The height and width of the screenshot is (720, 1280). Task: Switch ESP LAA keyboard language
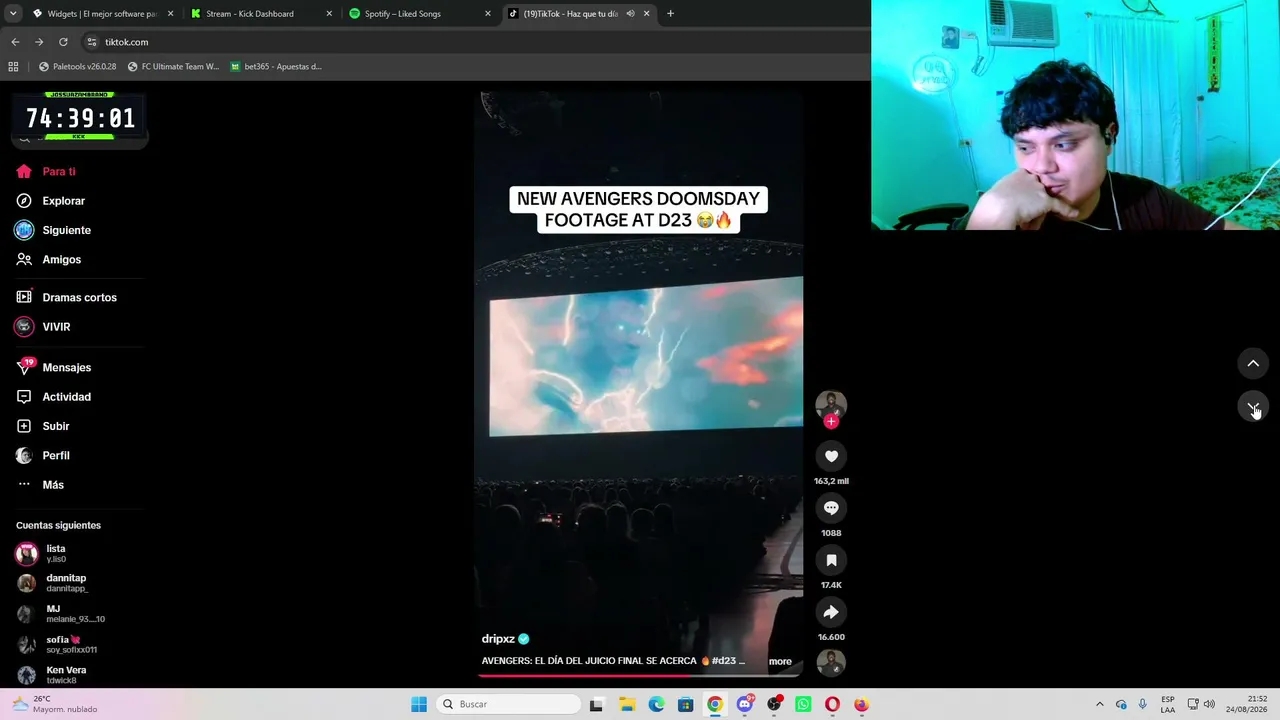1168,704
